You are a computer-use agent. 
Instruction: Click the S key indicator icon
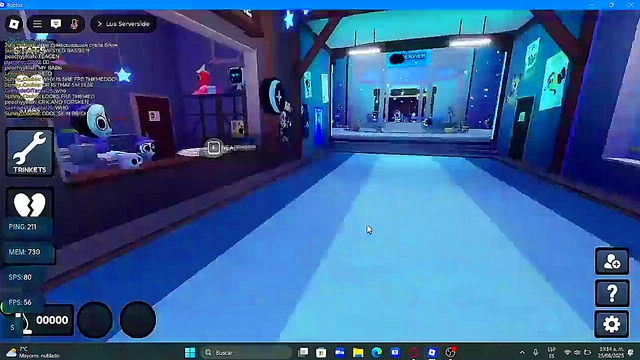pos(12,327)
